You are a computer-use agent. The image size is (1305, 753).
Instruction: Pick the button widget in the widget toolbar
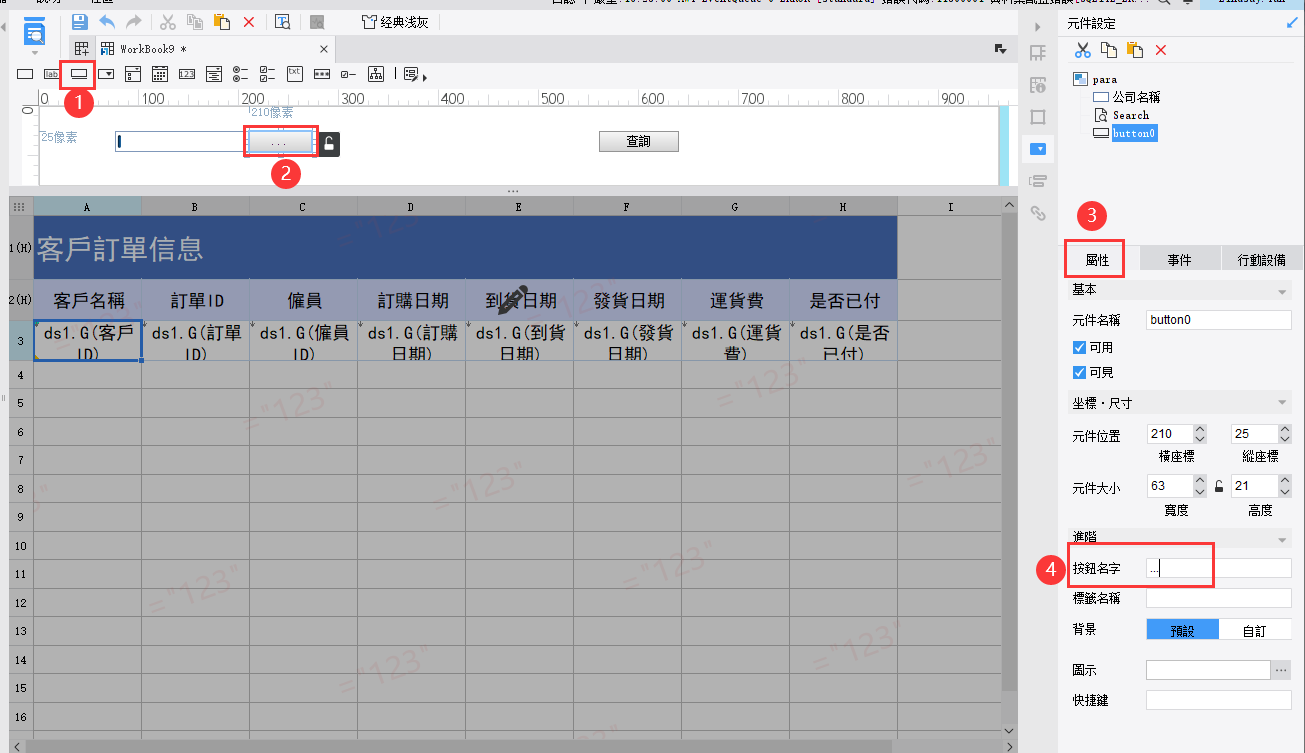79,73
